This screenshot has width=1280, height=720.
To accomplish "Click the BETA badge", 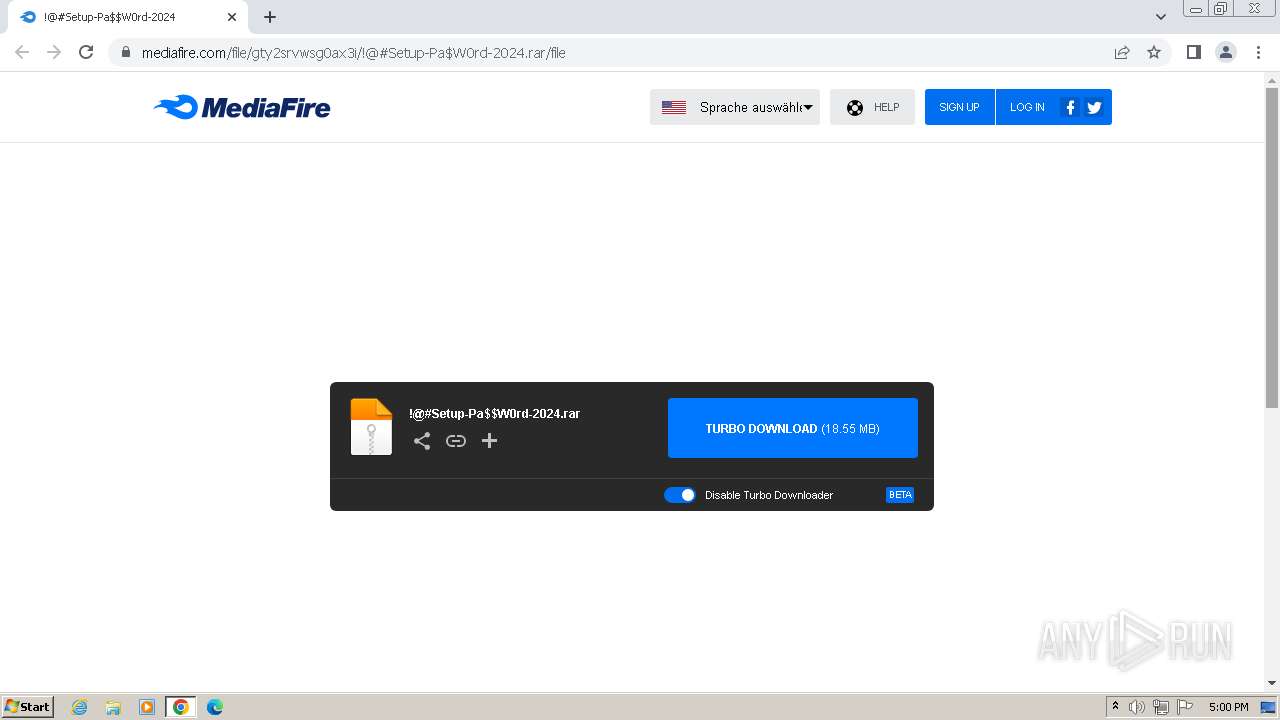I will pos(900,495).
